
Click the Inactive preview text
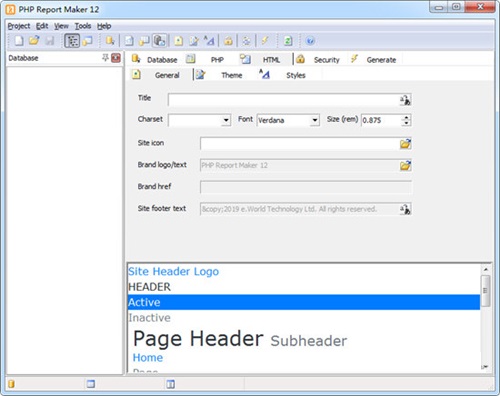(149, 318)
